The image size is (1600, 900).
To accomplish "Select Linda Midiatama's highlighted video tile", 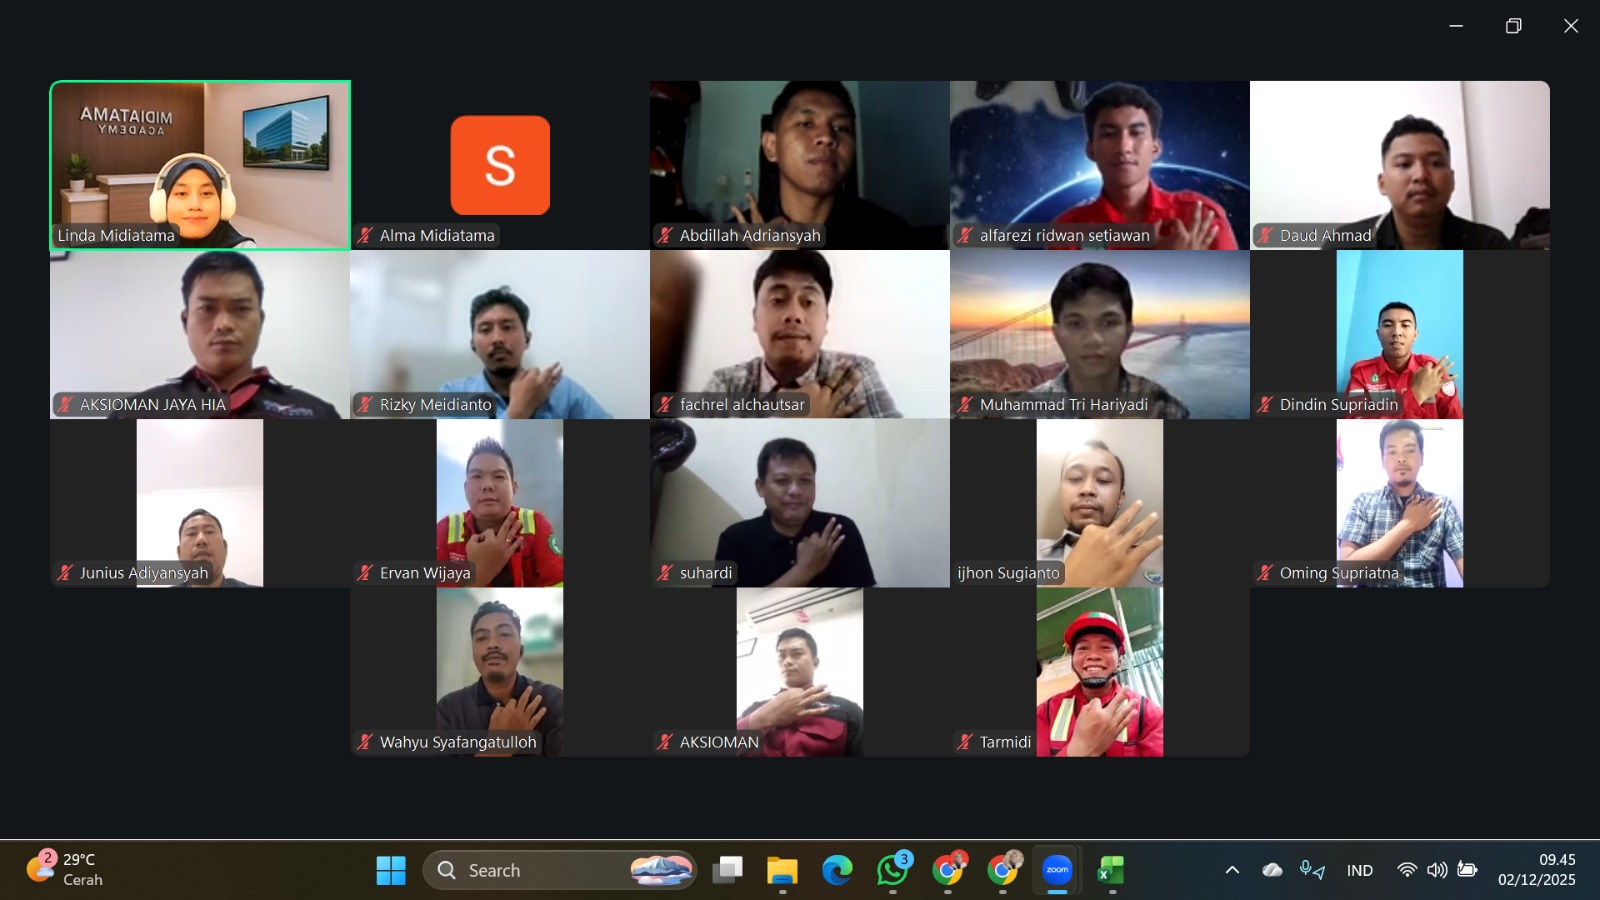I will 200,165.
